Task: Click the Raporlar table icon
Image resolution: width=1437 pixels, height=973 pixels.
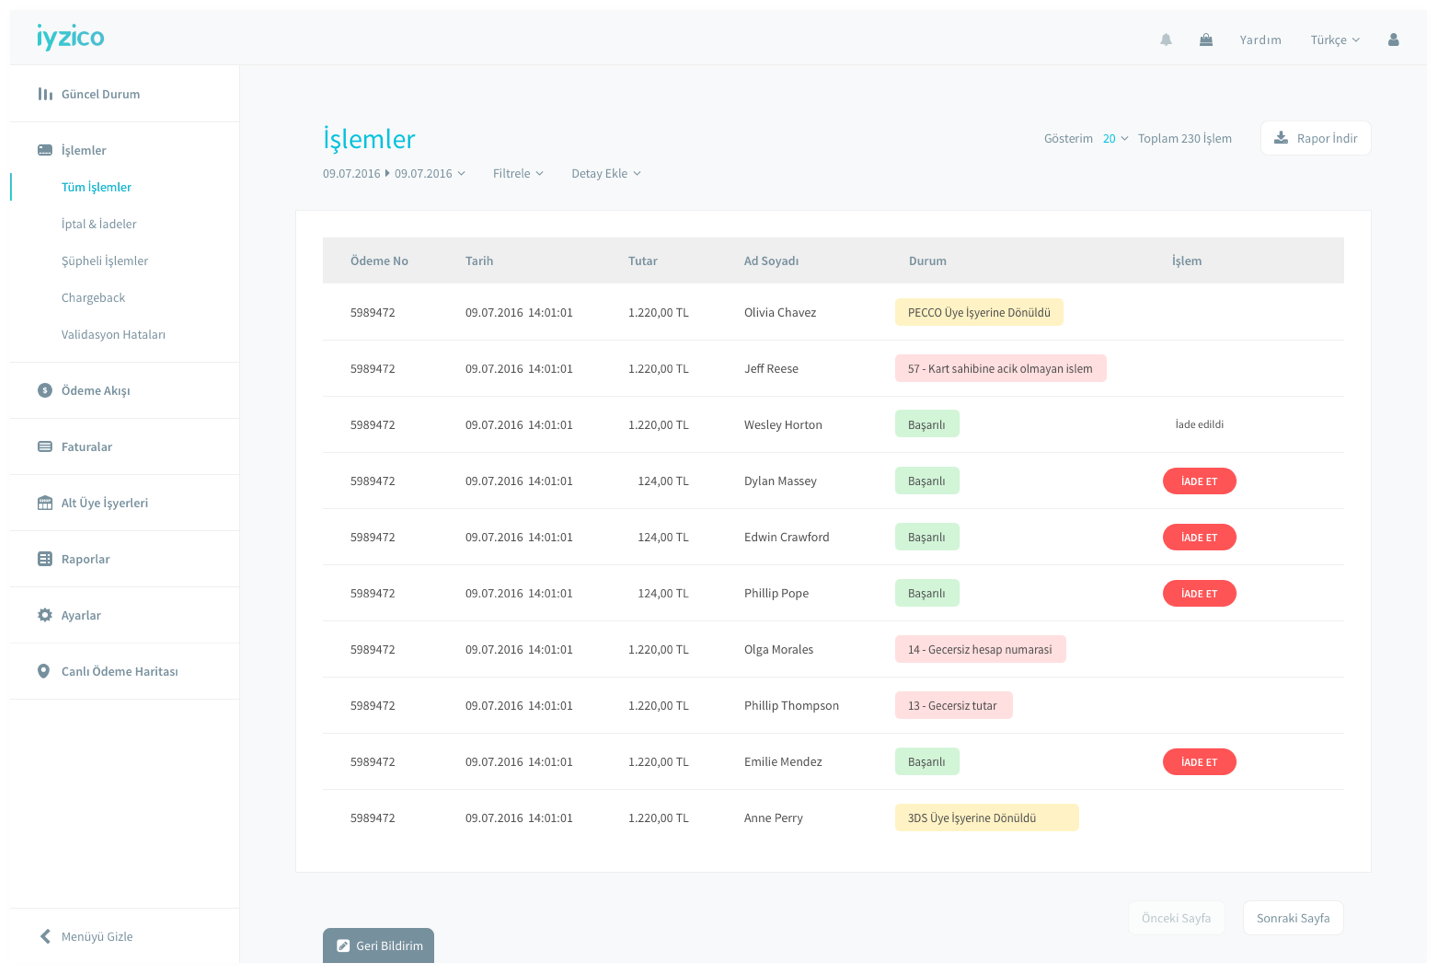Action: click(x=45, y=558)
